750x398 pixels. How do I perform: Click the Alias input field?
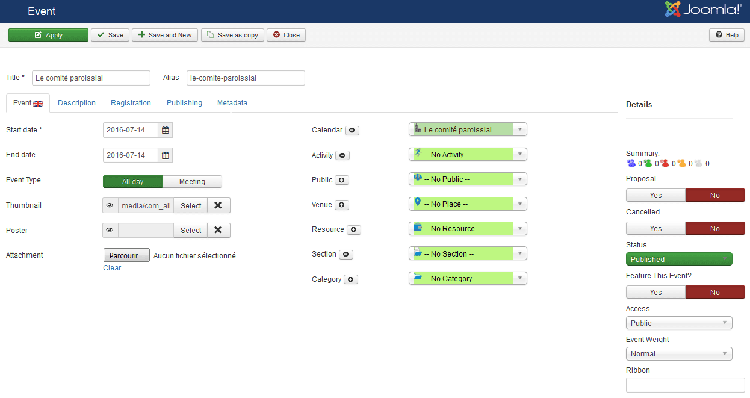(x=246, y=78)
